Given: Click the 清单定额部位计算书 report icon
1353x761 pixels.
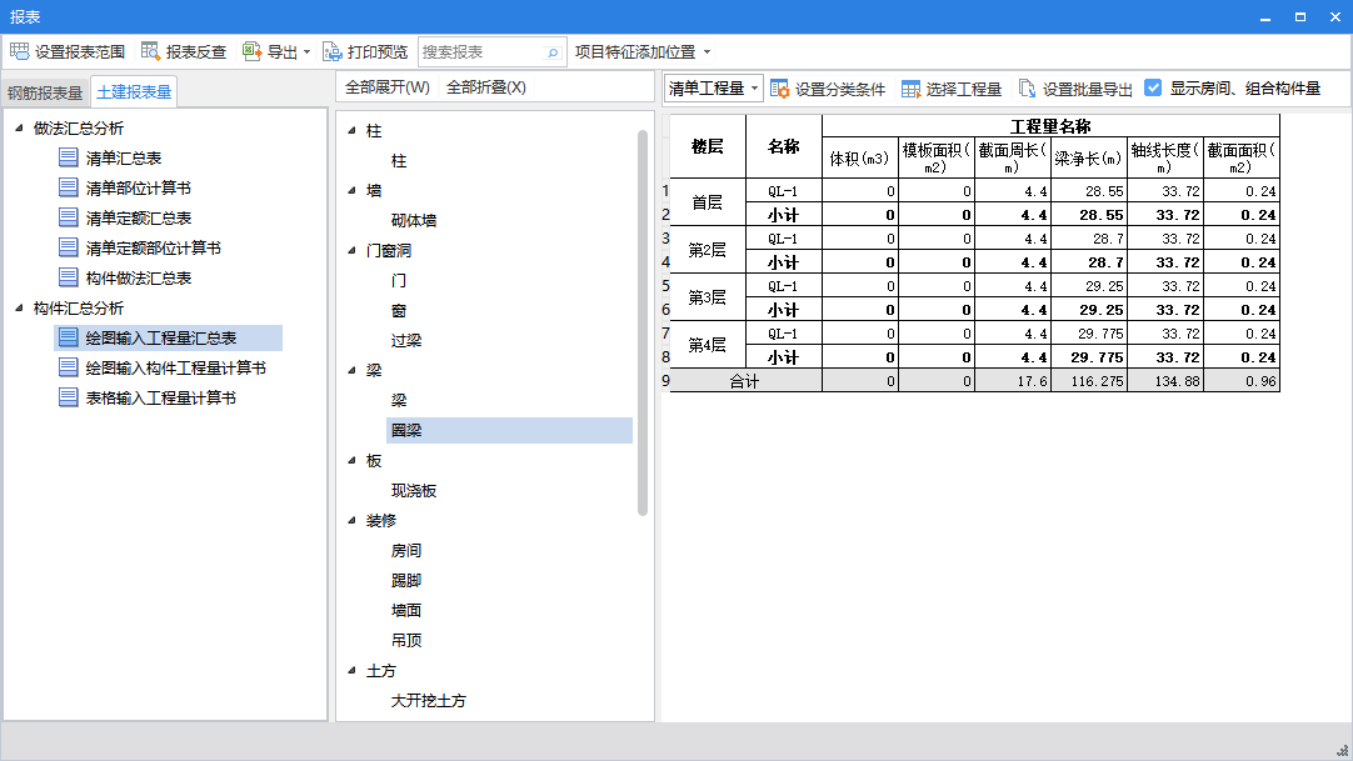Looking at the screenshot, I should pyautogui.click(x=68, y=247).
